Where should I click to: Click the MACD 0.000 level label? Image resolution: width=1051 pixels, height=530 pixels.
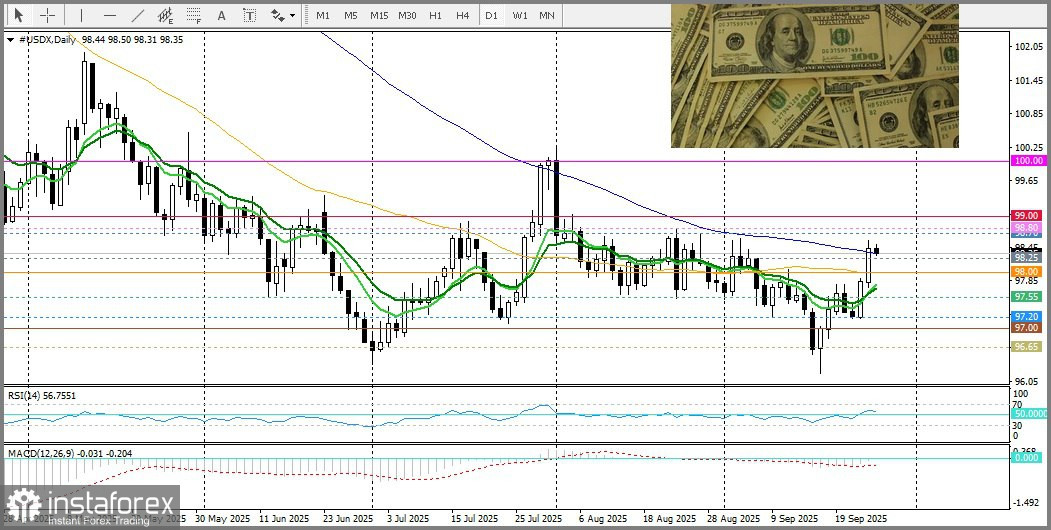pyautogui.click(x=1027, y=457)
